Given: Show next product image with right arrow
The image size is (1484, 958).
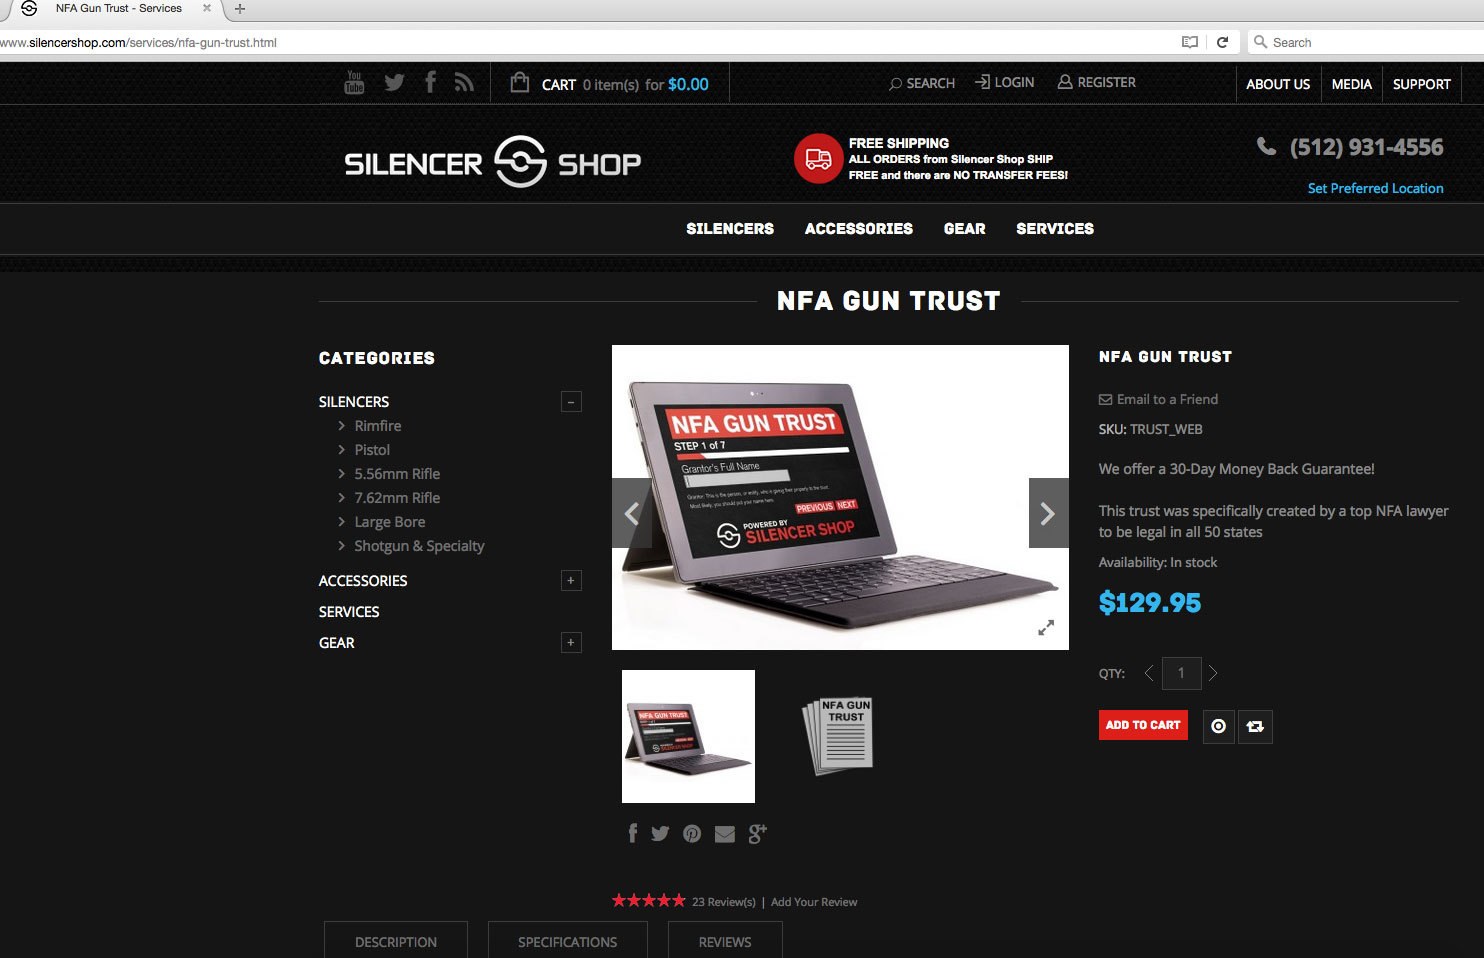Looking at the screenshot, I should tap(1048, 513).
